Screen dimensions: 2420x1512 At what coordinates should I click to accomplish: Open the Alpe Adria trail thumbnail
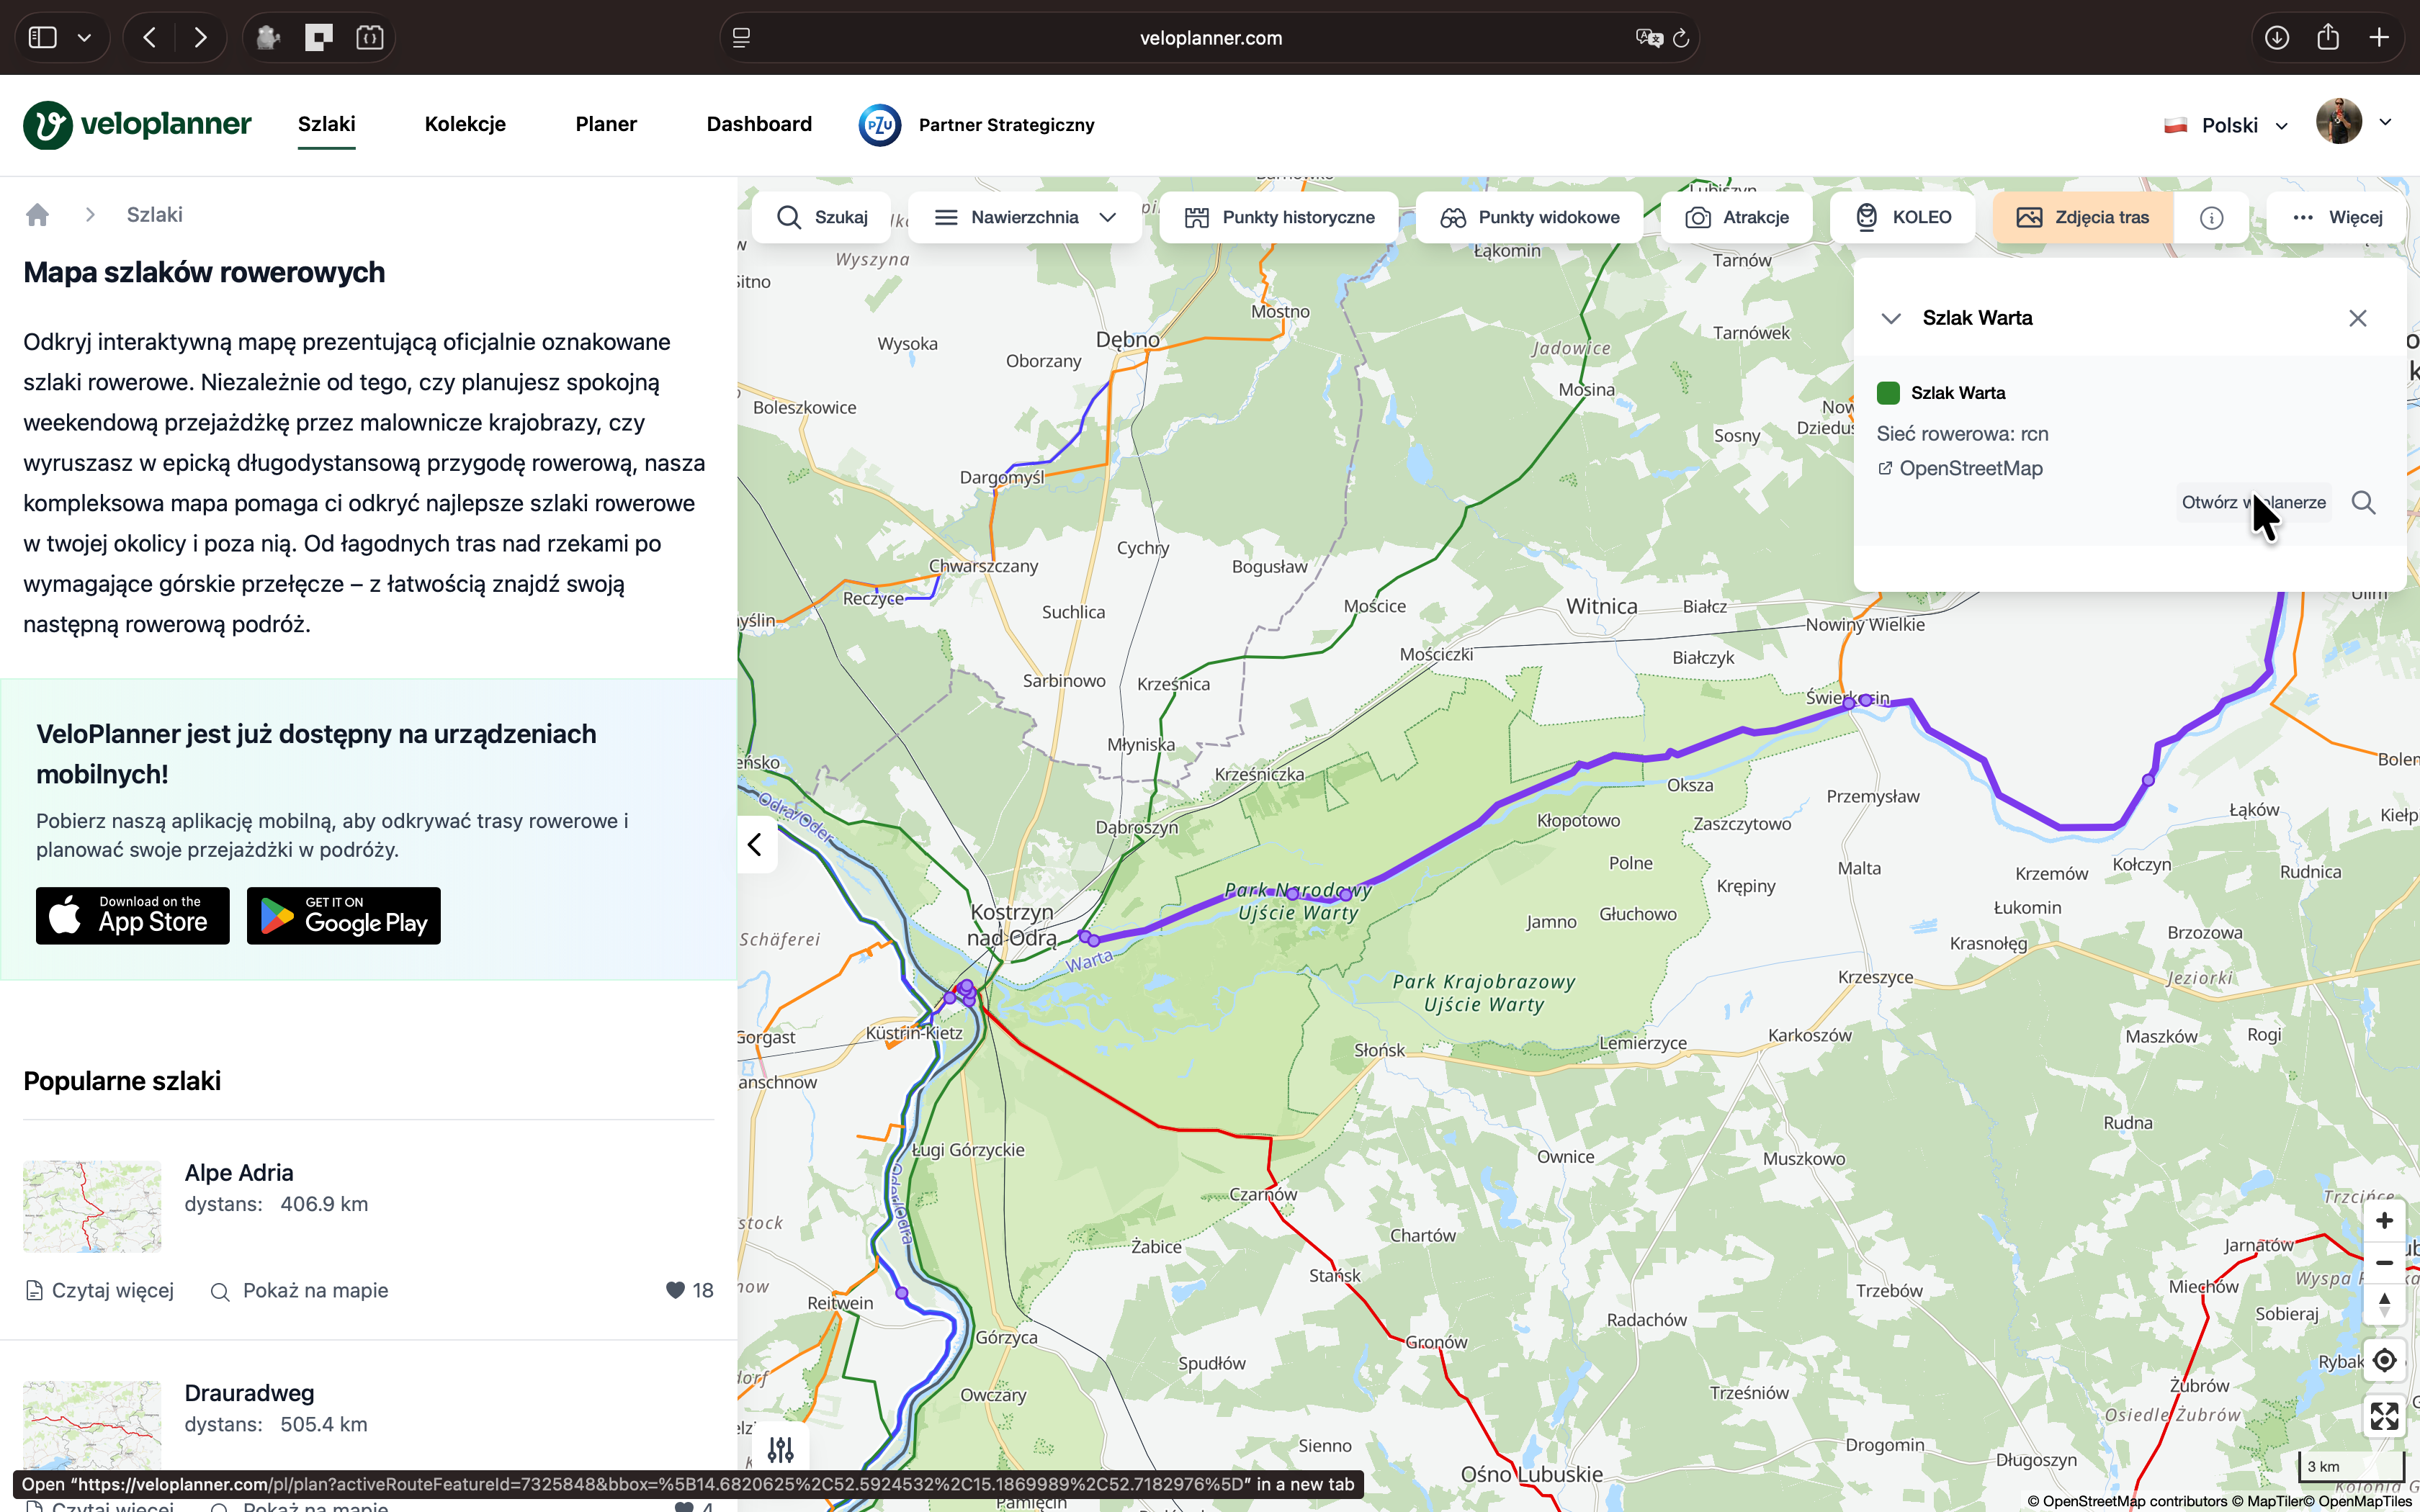92,1206
